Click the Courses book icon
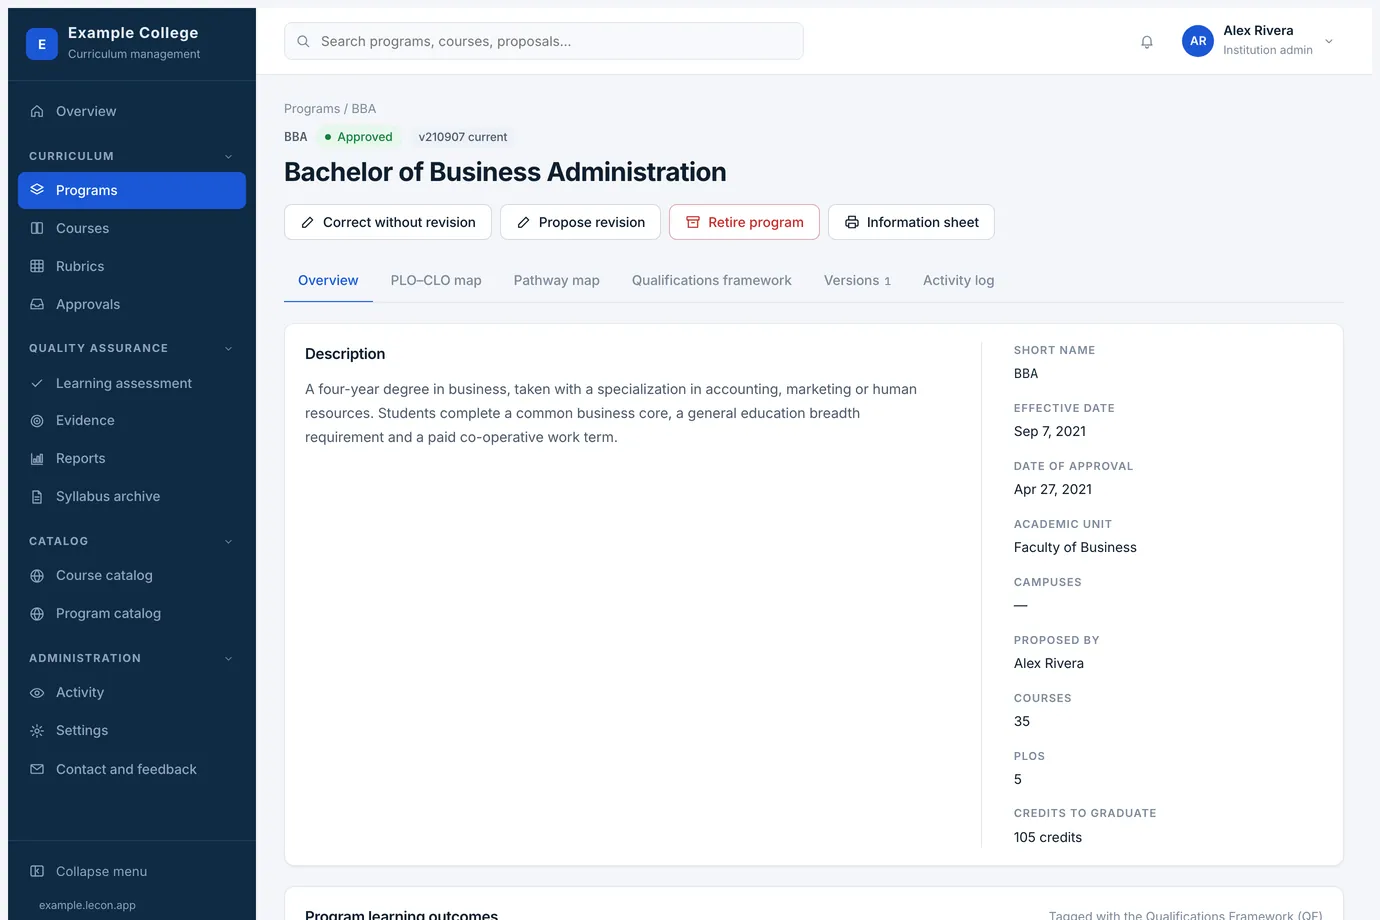The height and width of the screenshot is (920, 1380). [x=37, y=228]
